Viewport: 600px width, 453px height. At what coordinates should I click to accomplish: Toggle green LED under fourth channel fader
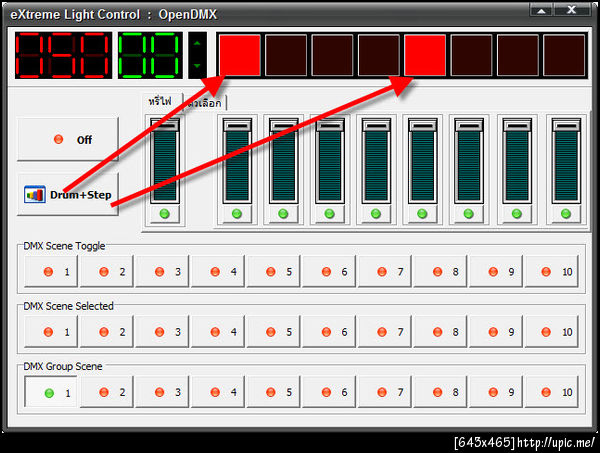coord(376,214)
